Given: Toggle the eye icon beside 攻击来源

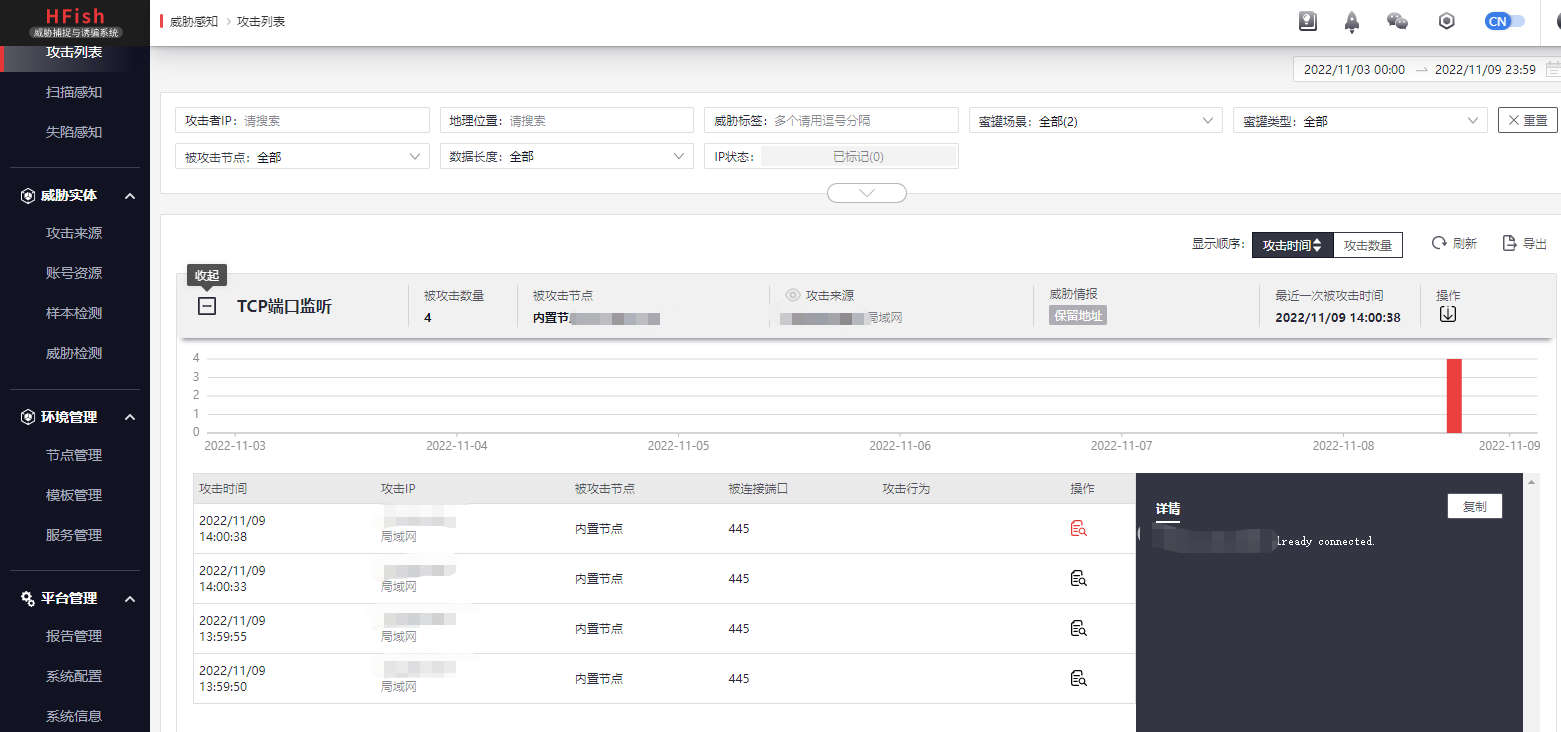Looking at the screenshot, I should (793, 295).
